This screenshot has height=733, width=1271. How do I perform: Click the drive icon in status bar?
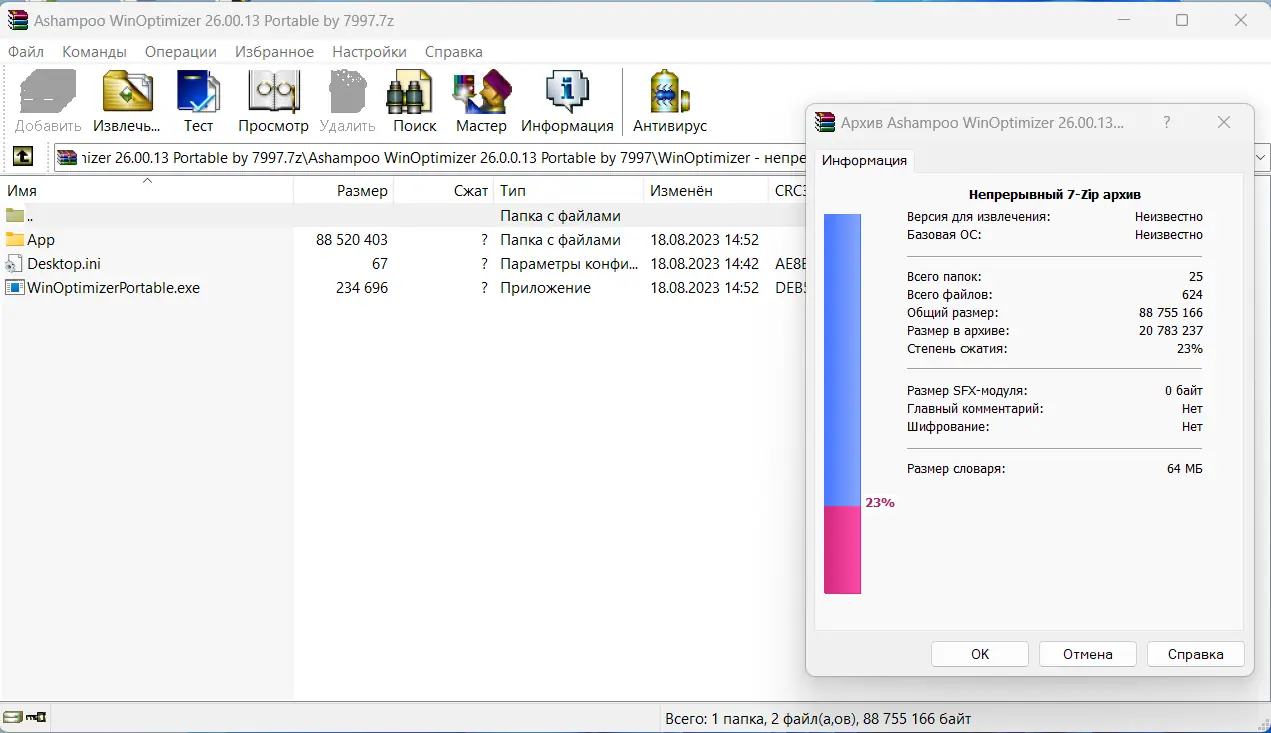[x=13, y=717]
